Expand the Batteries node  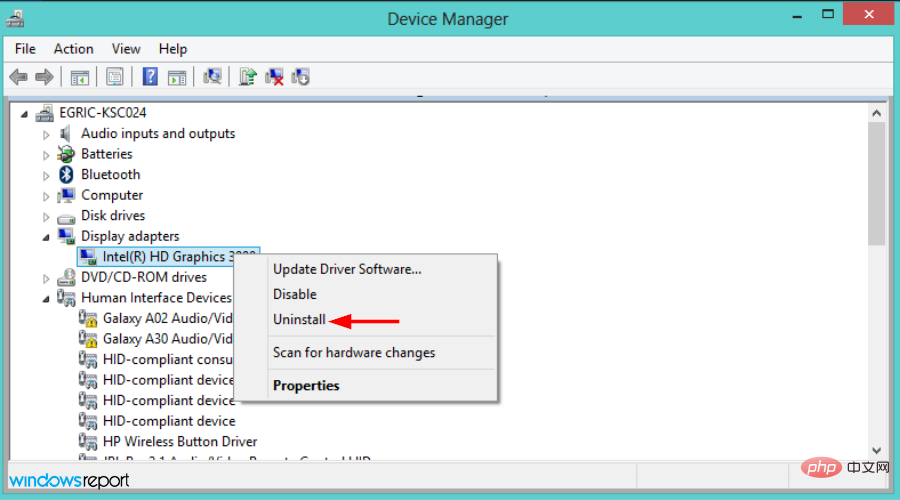click(46, 156)
